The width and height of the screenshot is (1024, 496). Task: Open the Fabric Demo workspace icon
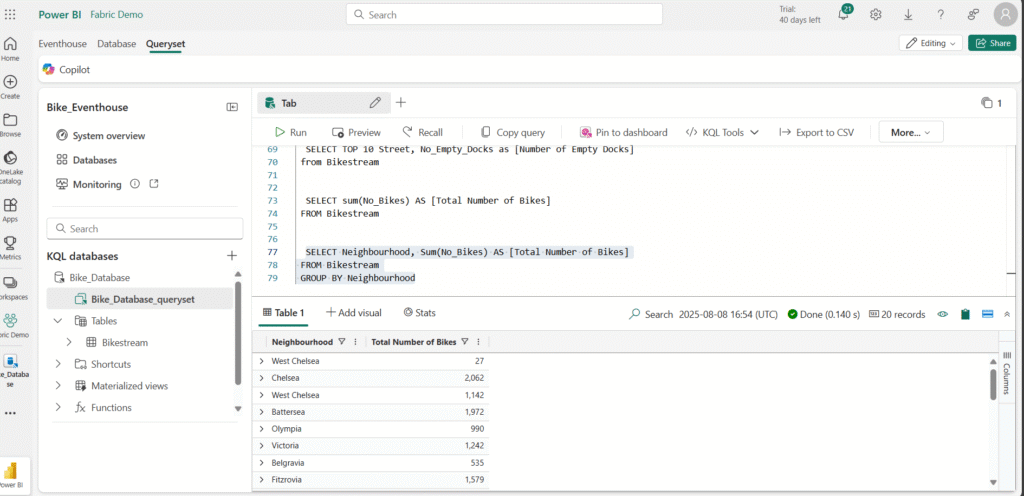click(10, 325)
